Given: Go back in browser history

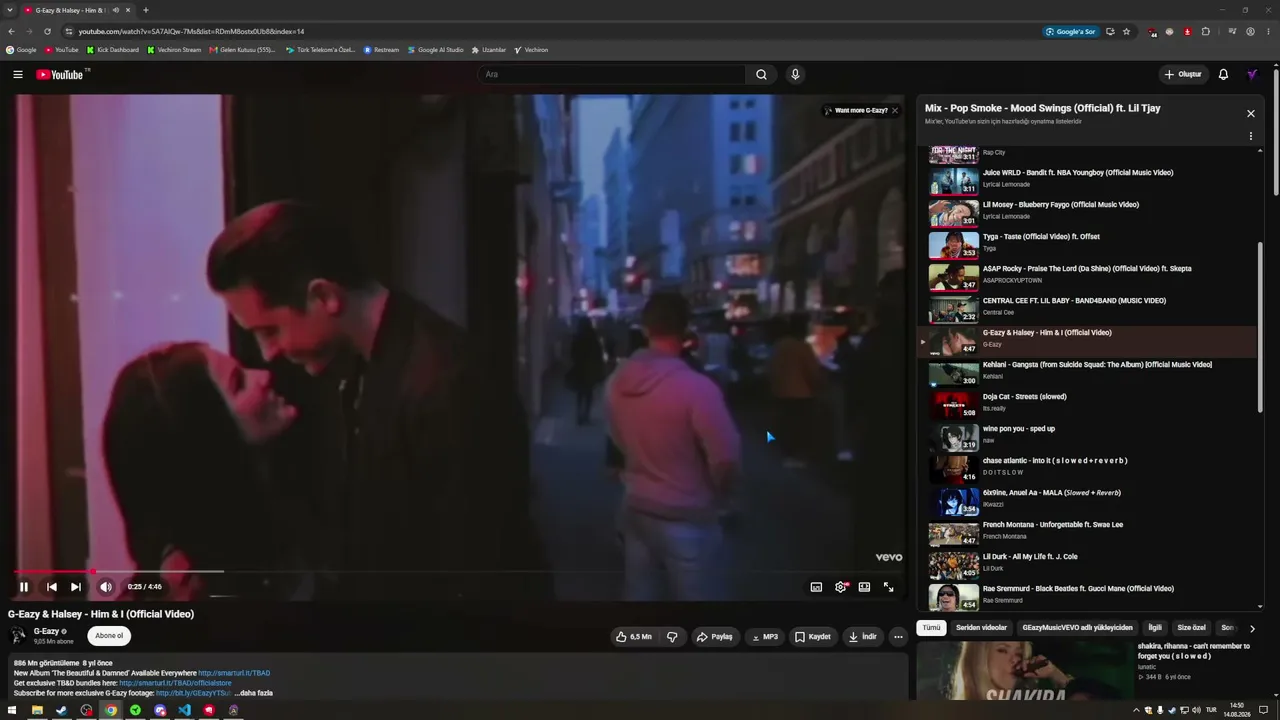Looking at the screenshot, I should pos(11,31).
